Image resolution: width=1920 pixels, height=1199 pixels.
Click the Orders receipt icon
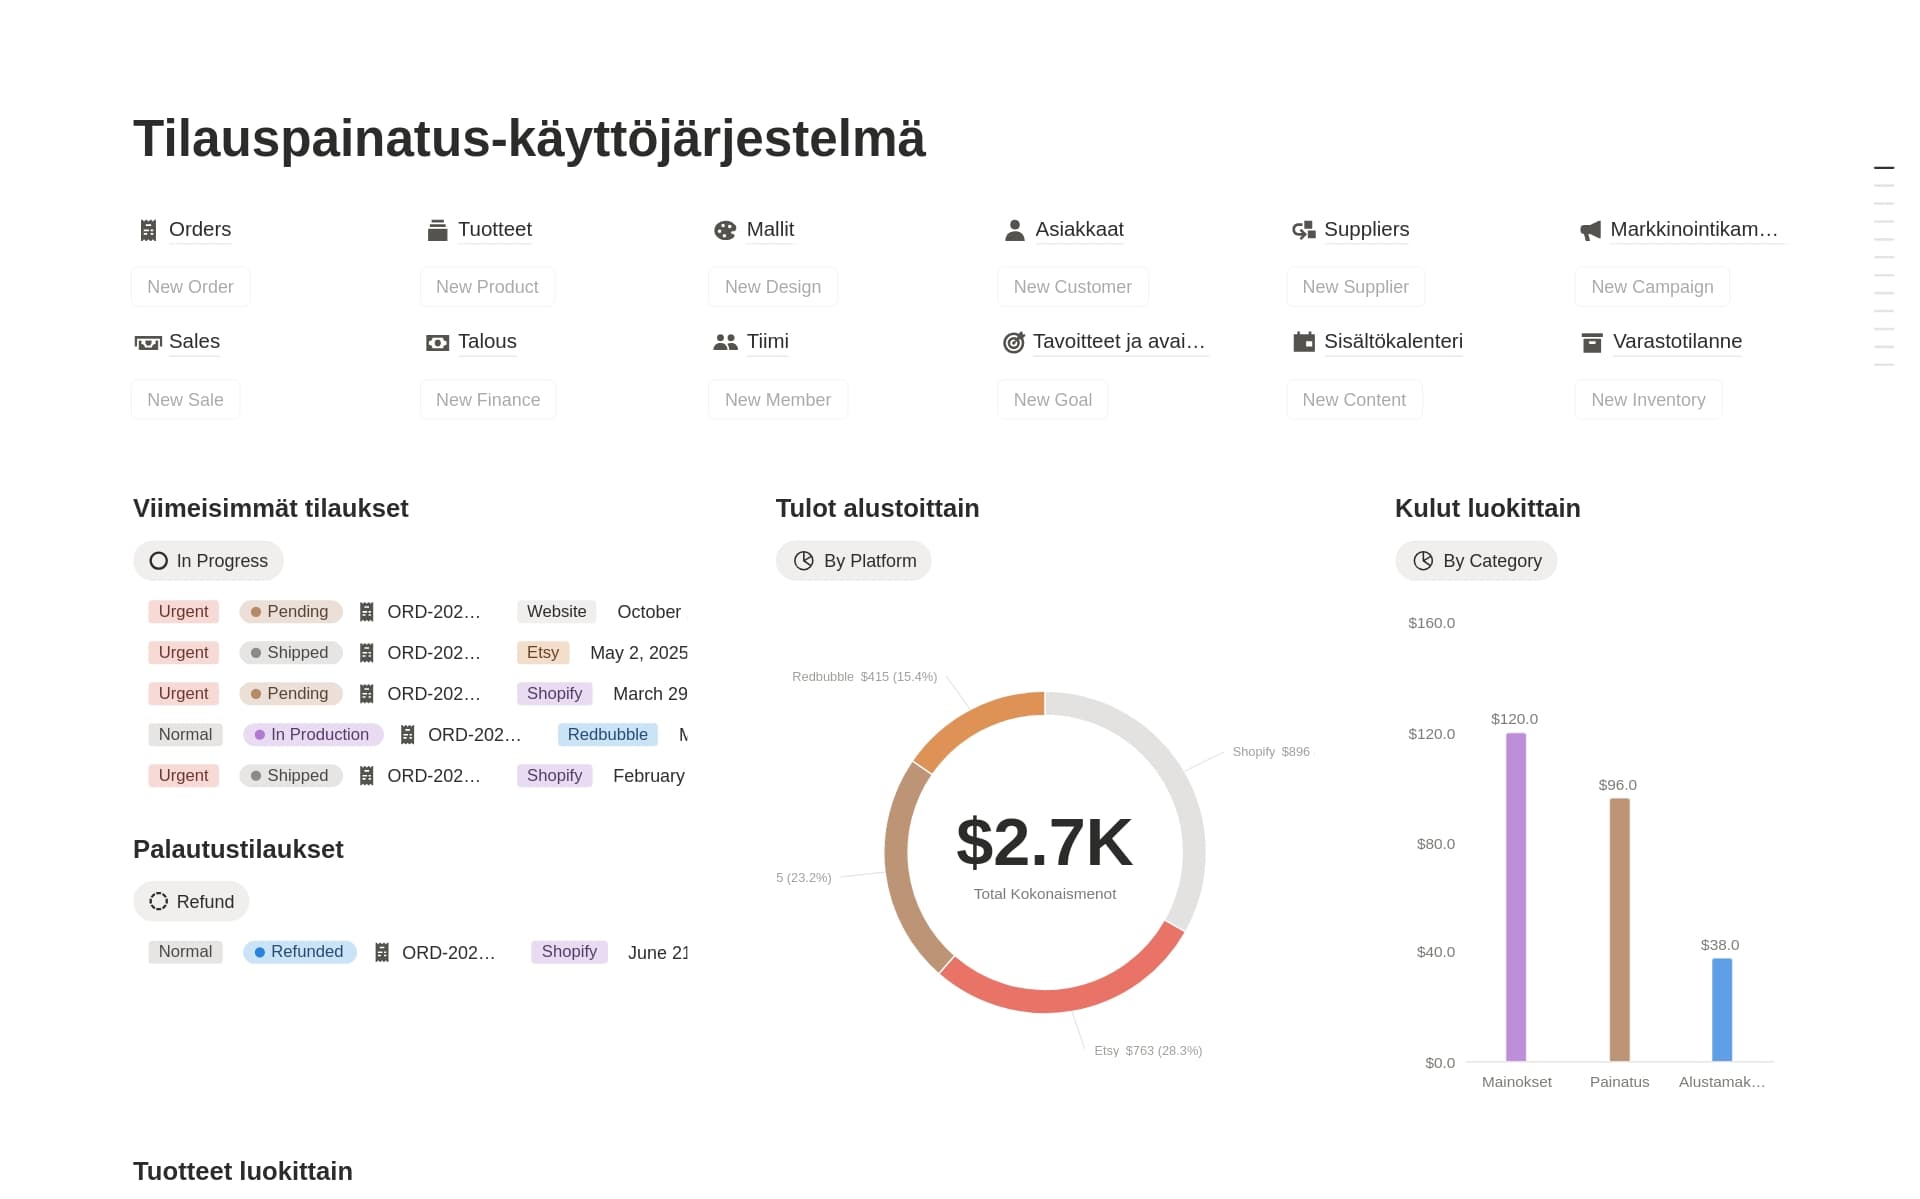(x=148, y=230)
